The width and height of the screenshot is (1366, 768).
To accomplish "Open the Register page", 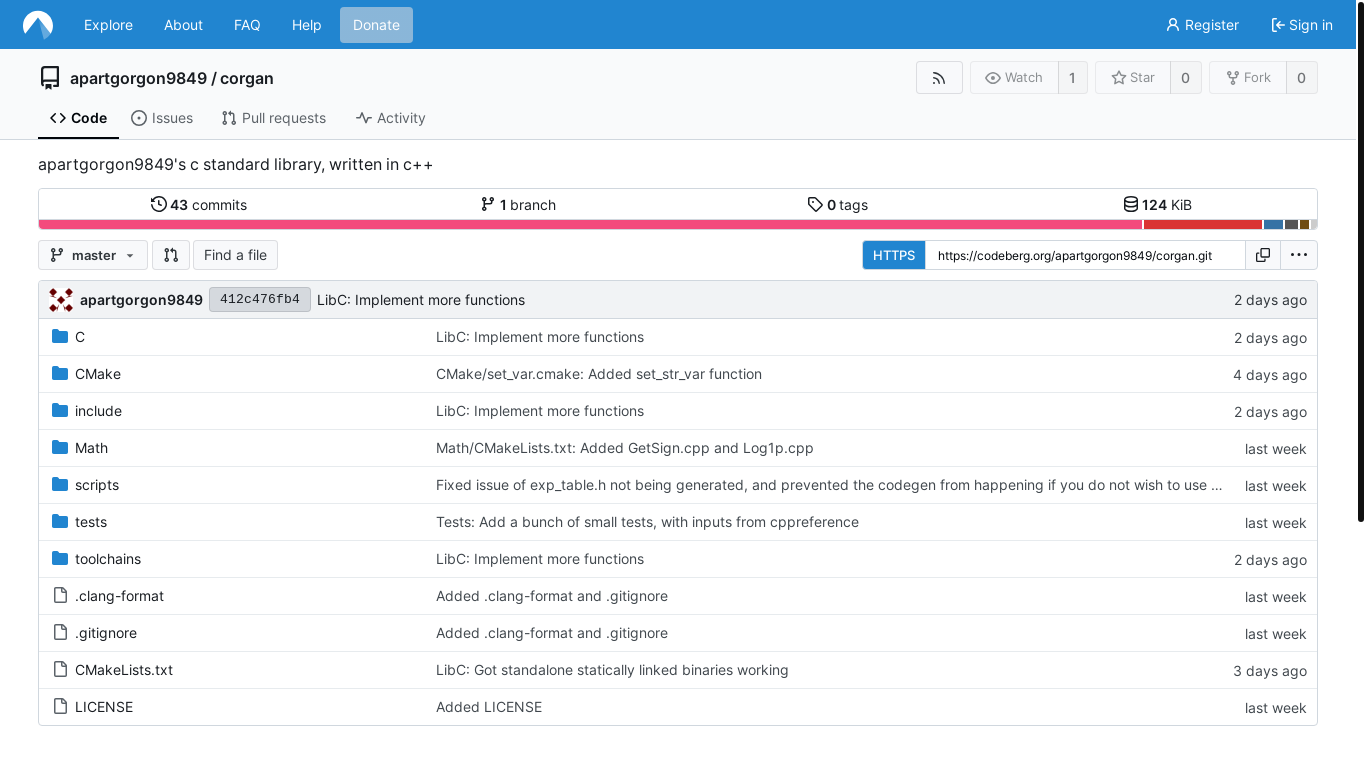I will click(x=1203, y=25).
